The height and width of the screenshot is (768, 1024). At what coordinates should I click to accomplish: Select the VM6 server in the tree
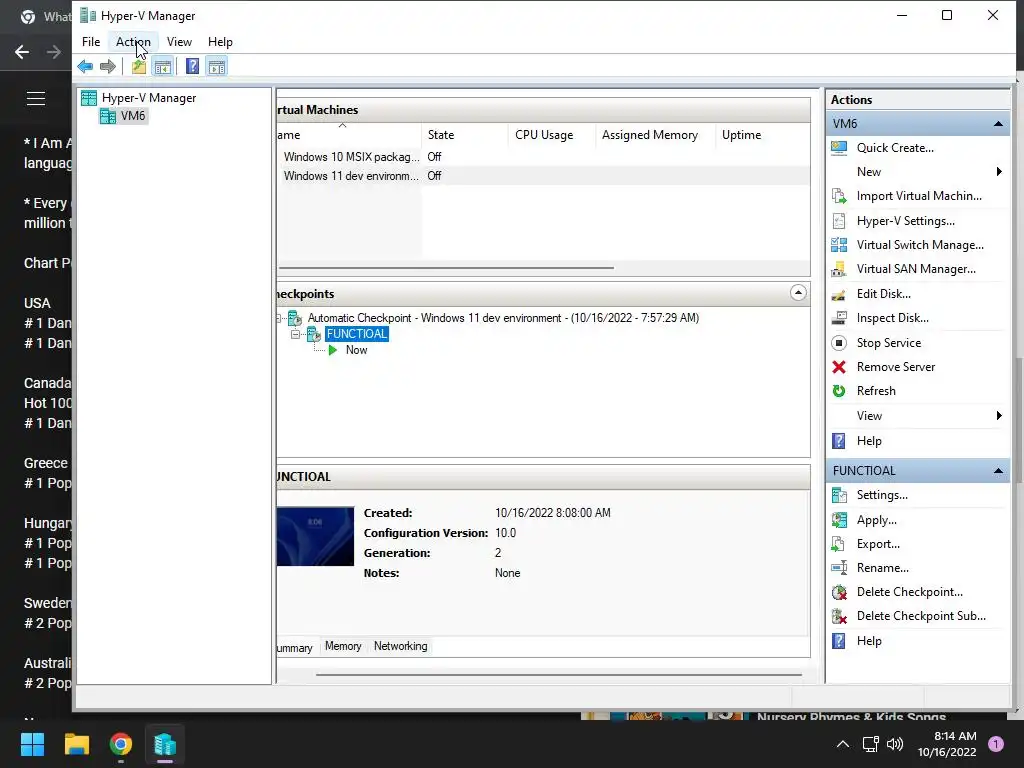[x=133, y=116]
